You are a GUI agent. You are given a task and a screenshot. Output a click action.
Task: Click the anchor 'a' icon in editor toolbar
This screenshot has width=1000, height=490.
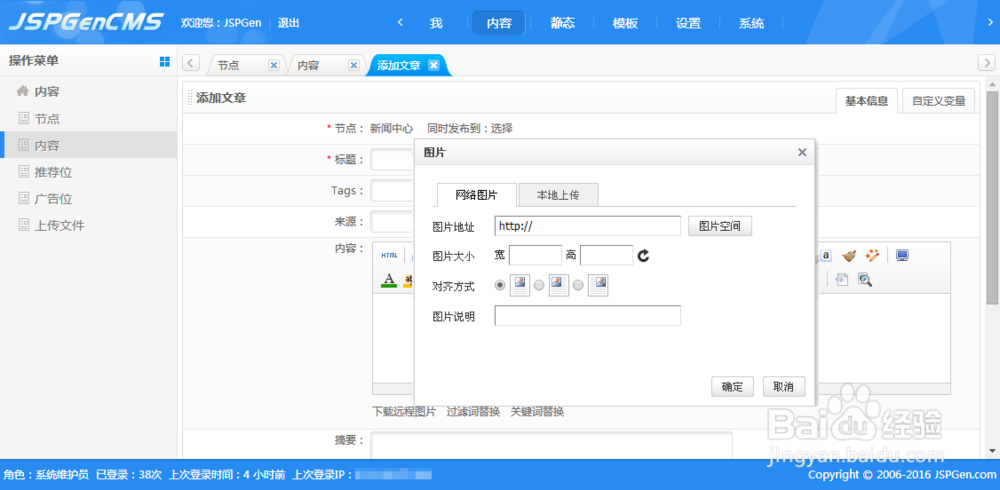click(826, 256)
